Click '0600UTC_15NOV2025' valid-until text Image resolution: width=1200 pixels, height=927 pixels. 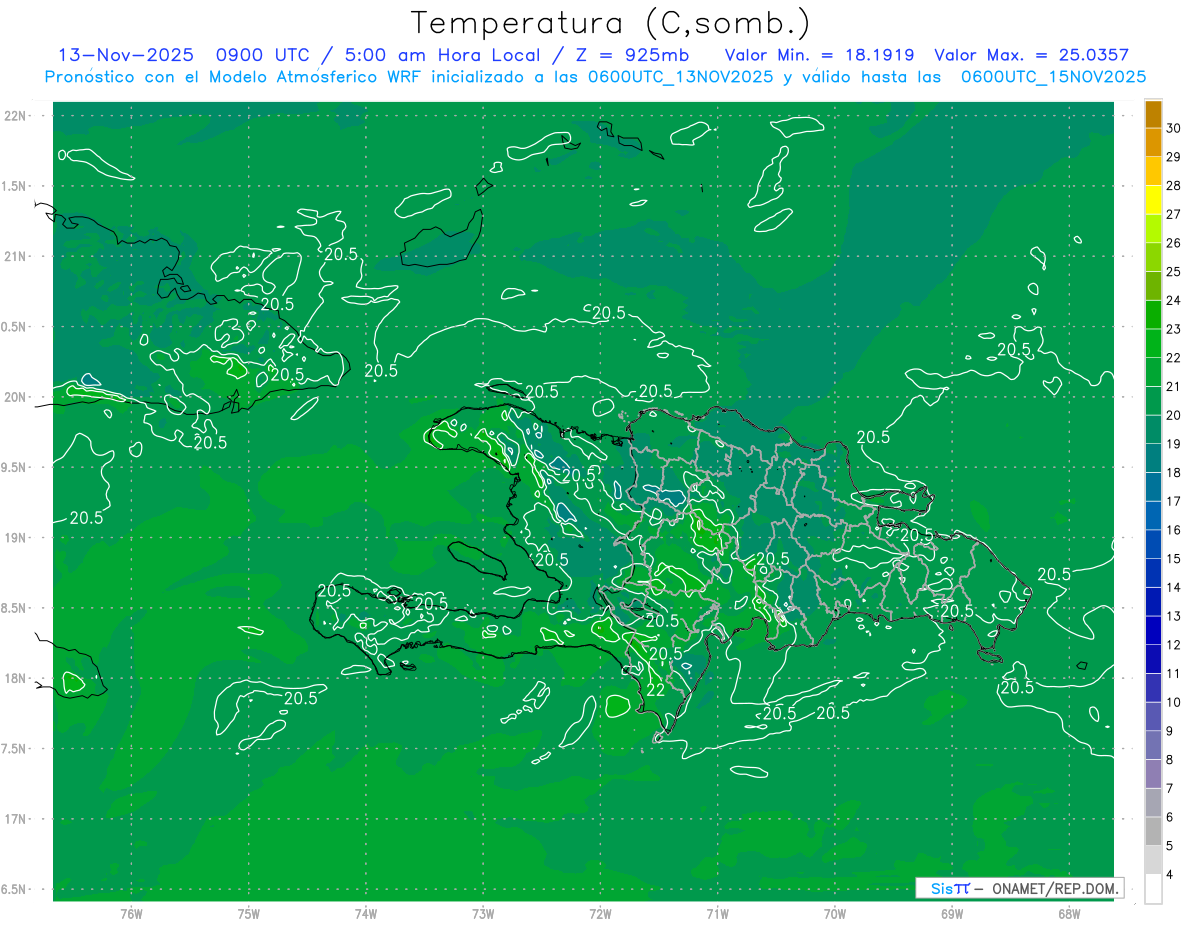click(x=1054, y=77)
